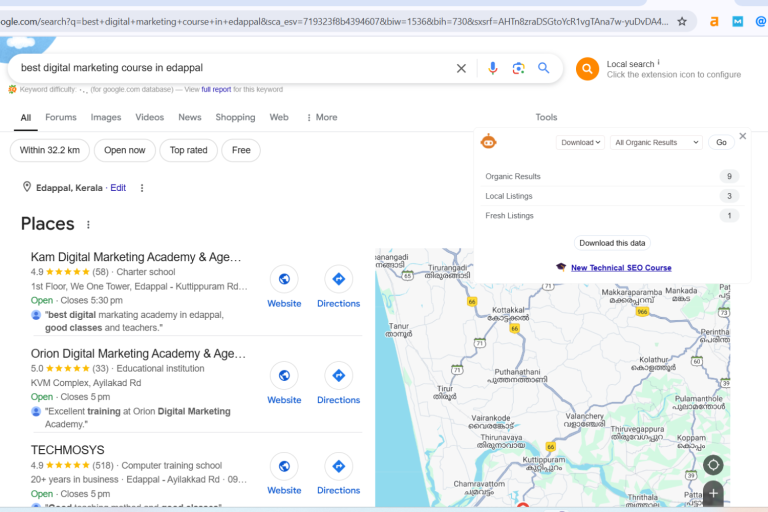Click the Organic Results row showing 9
The width and height of the screenshot is (768, 512).
pos(611,176)
